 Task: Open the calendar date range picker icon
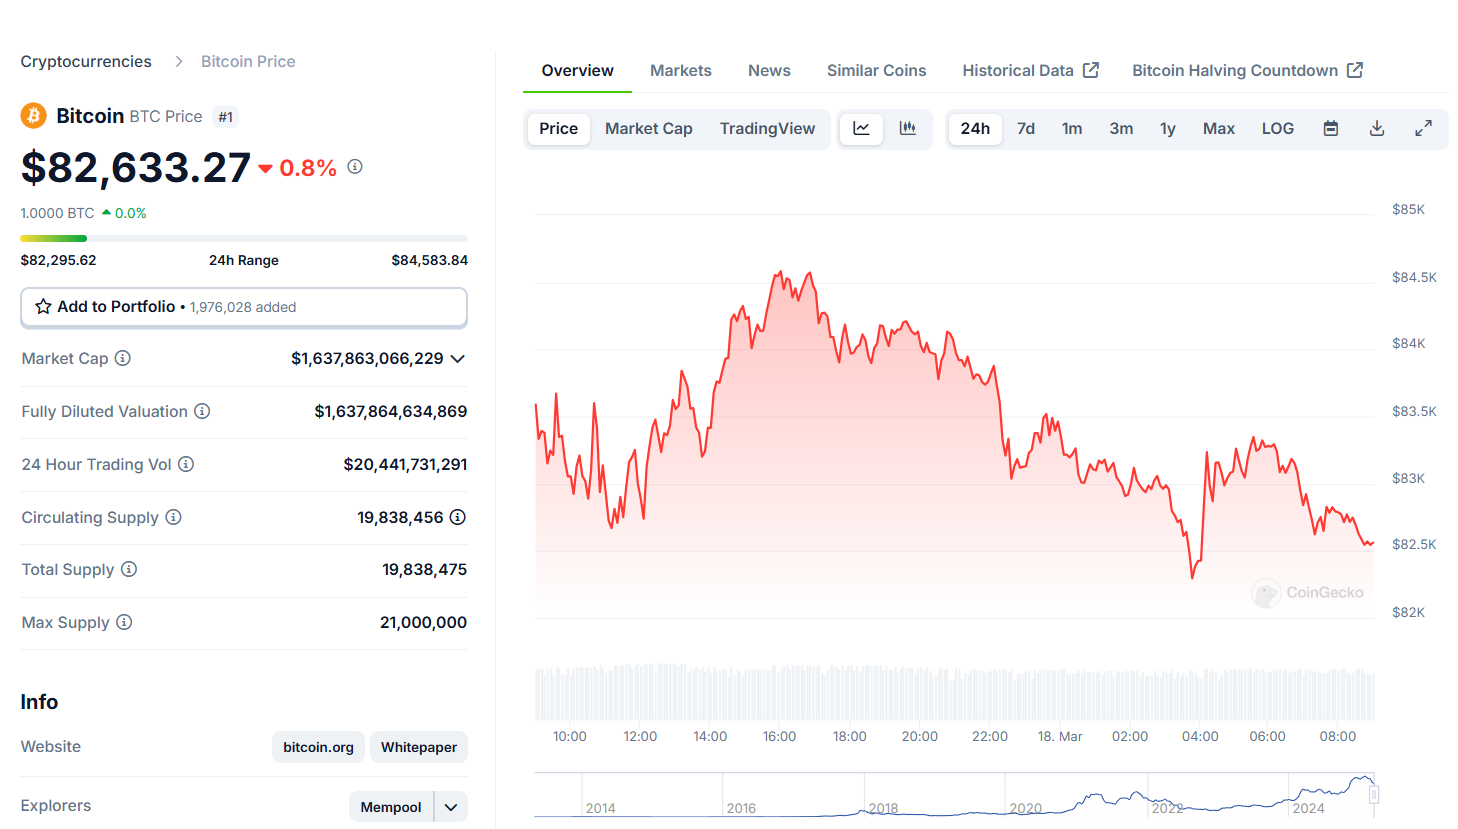click(1331, 128)
